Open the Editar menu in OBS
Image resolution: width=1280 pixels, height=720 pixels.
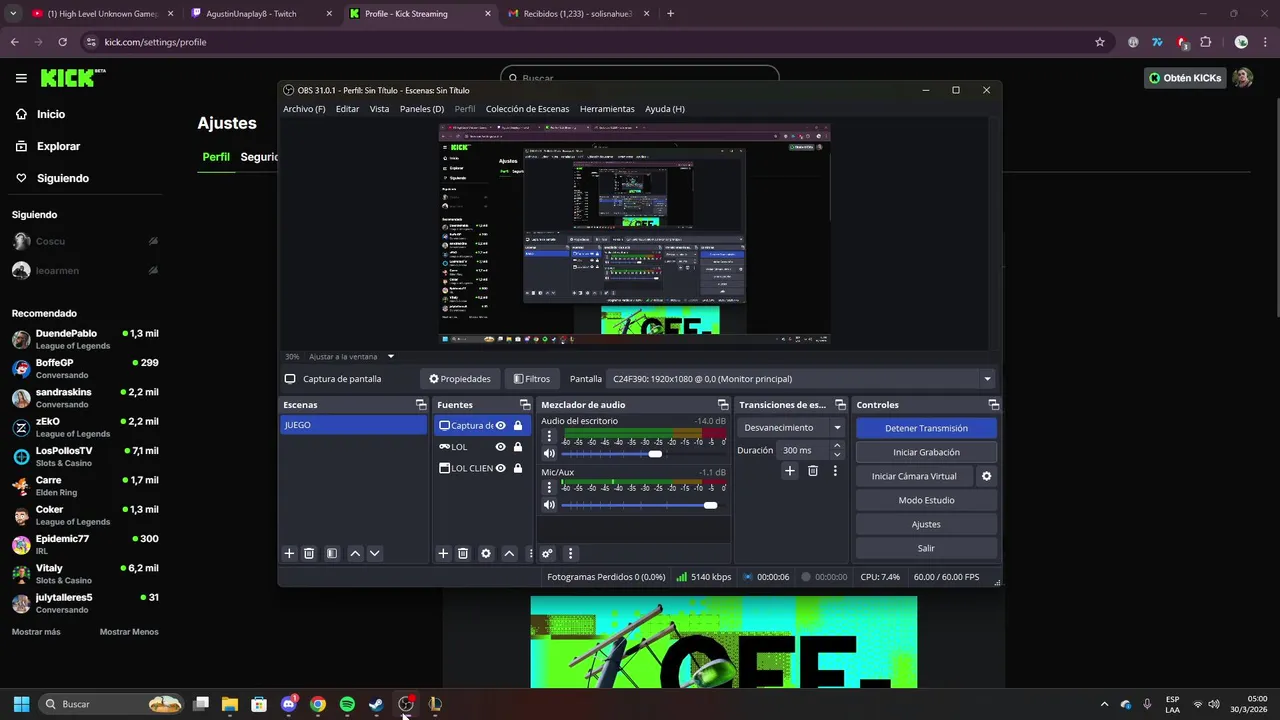click(347, 109)
